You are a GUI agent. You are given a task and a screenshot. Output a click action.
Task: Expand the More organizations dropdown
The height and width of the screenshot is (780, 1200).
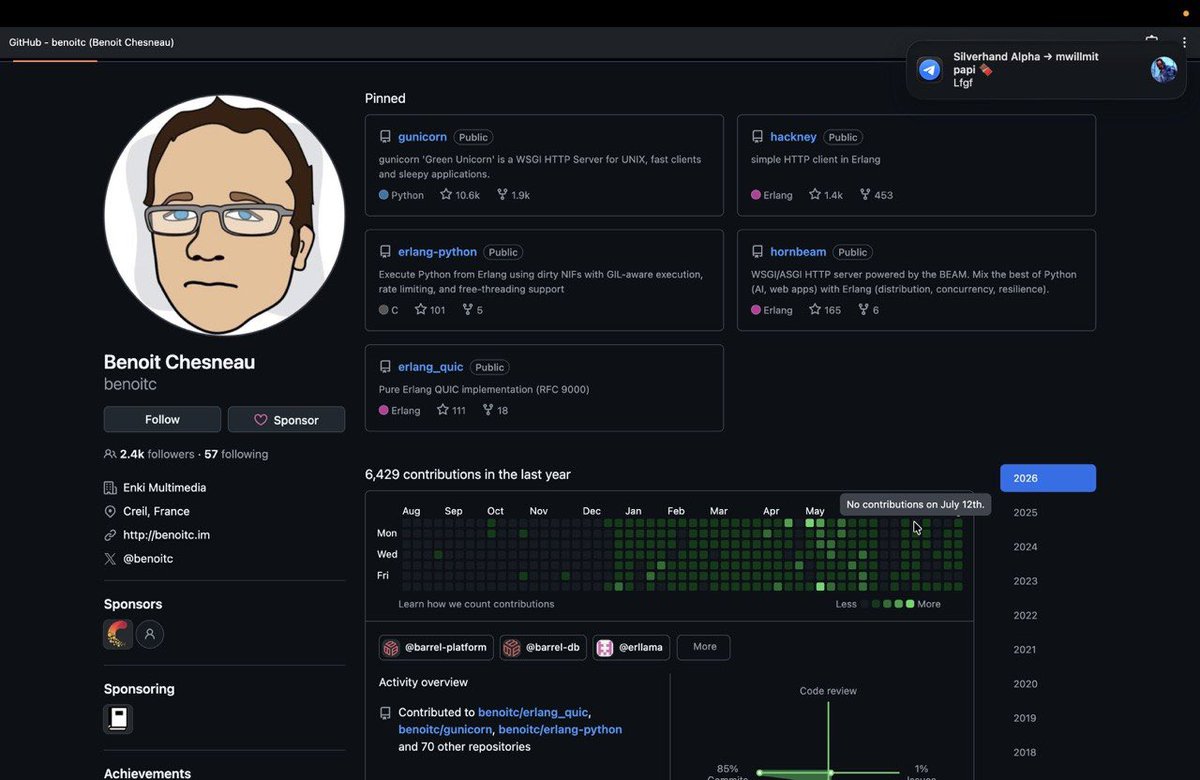click(704, 647)
